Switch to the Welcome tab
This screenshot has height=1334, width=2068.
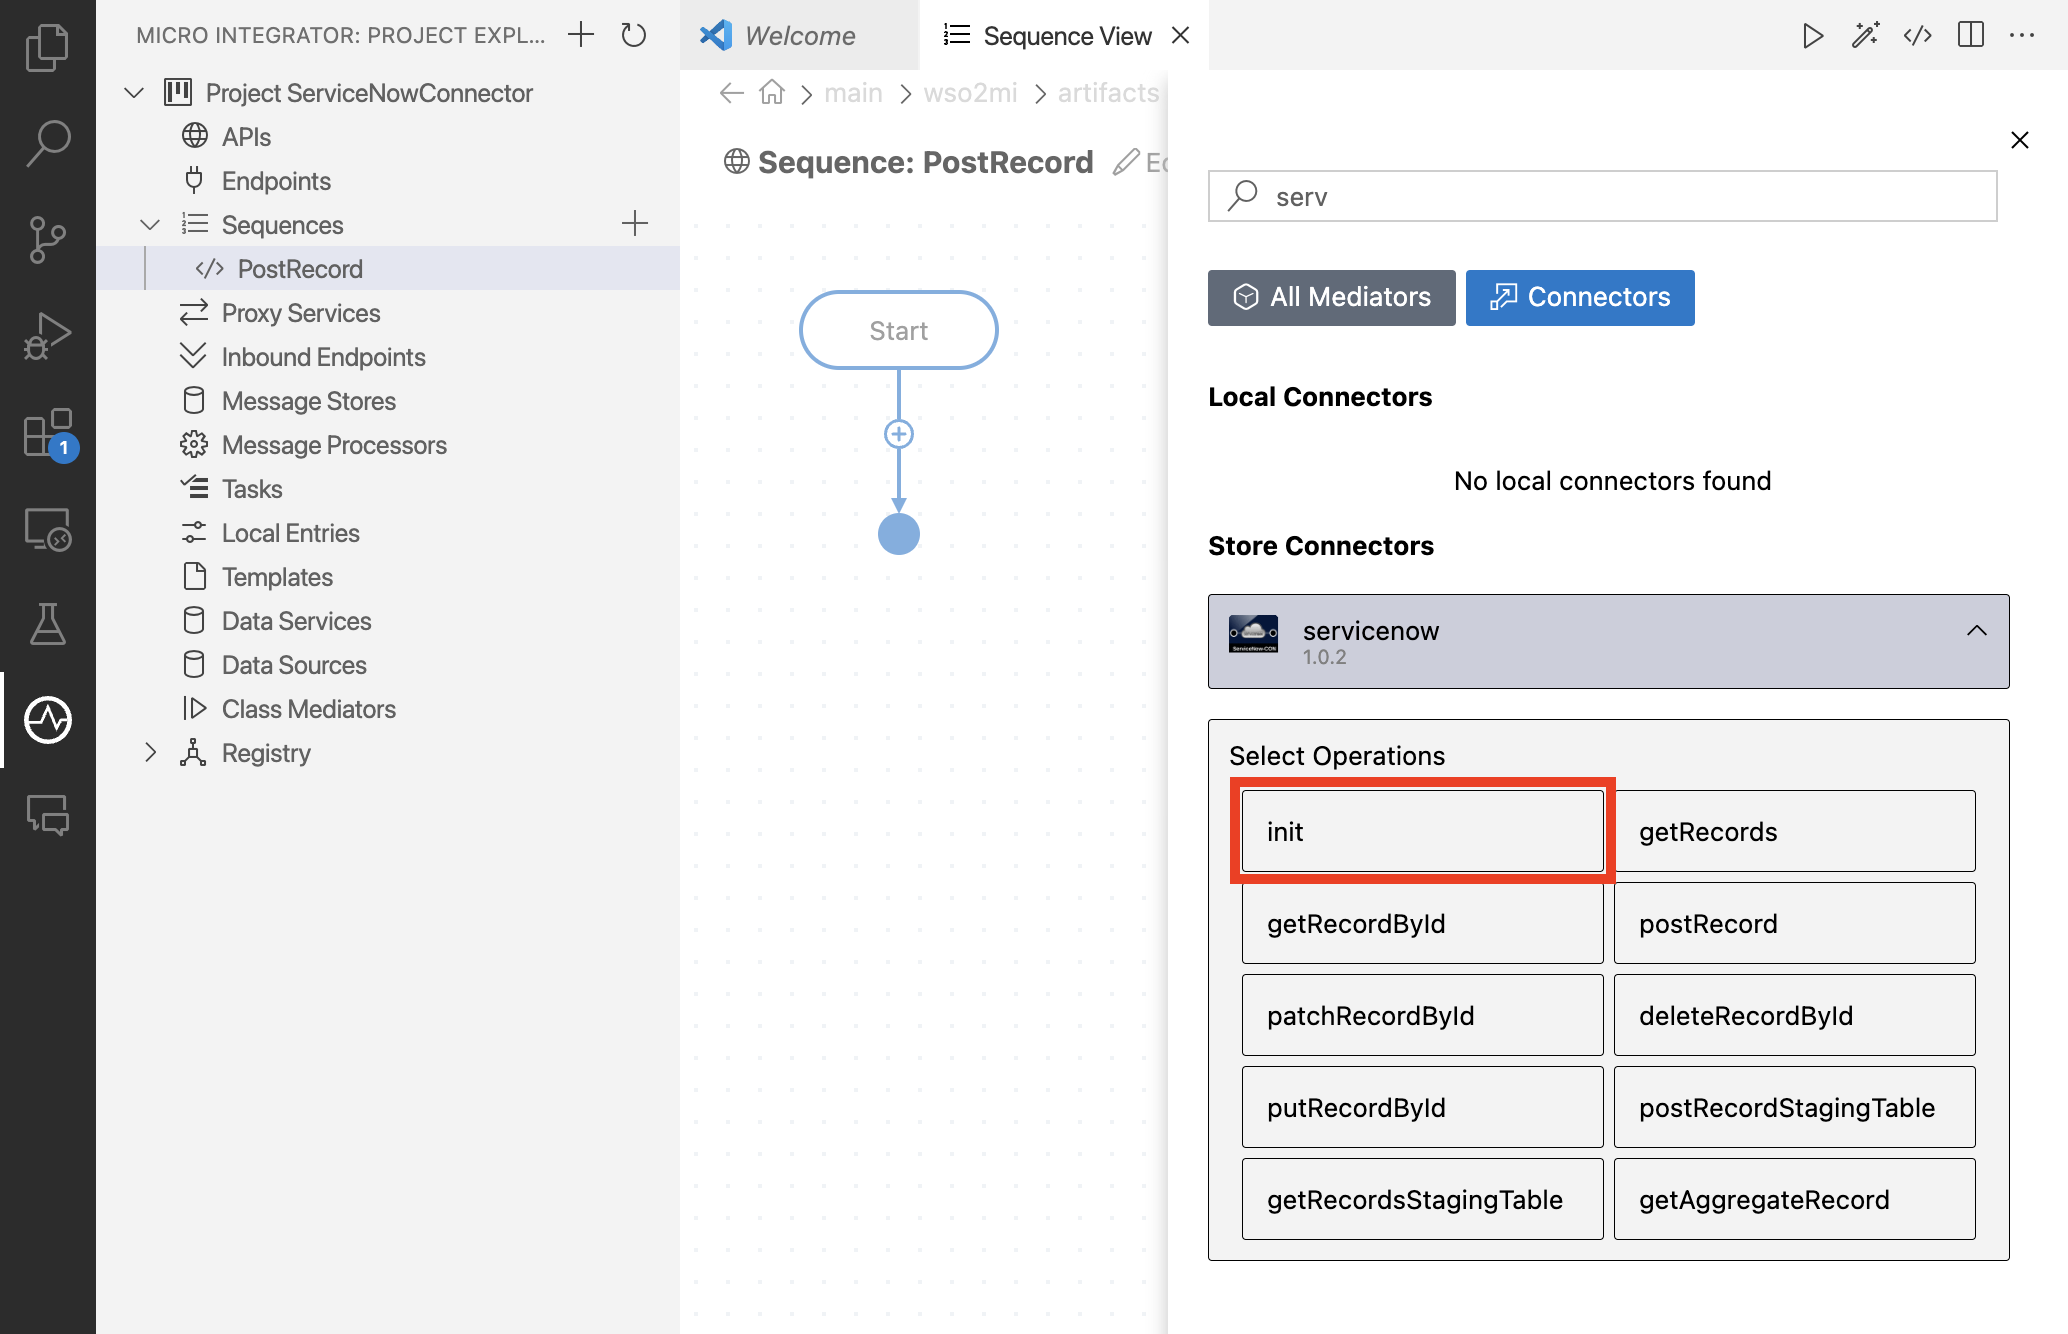pyautogui.click(x=799, y=36)
